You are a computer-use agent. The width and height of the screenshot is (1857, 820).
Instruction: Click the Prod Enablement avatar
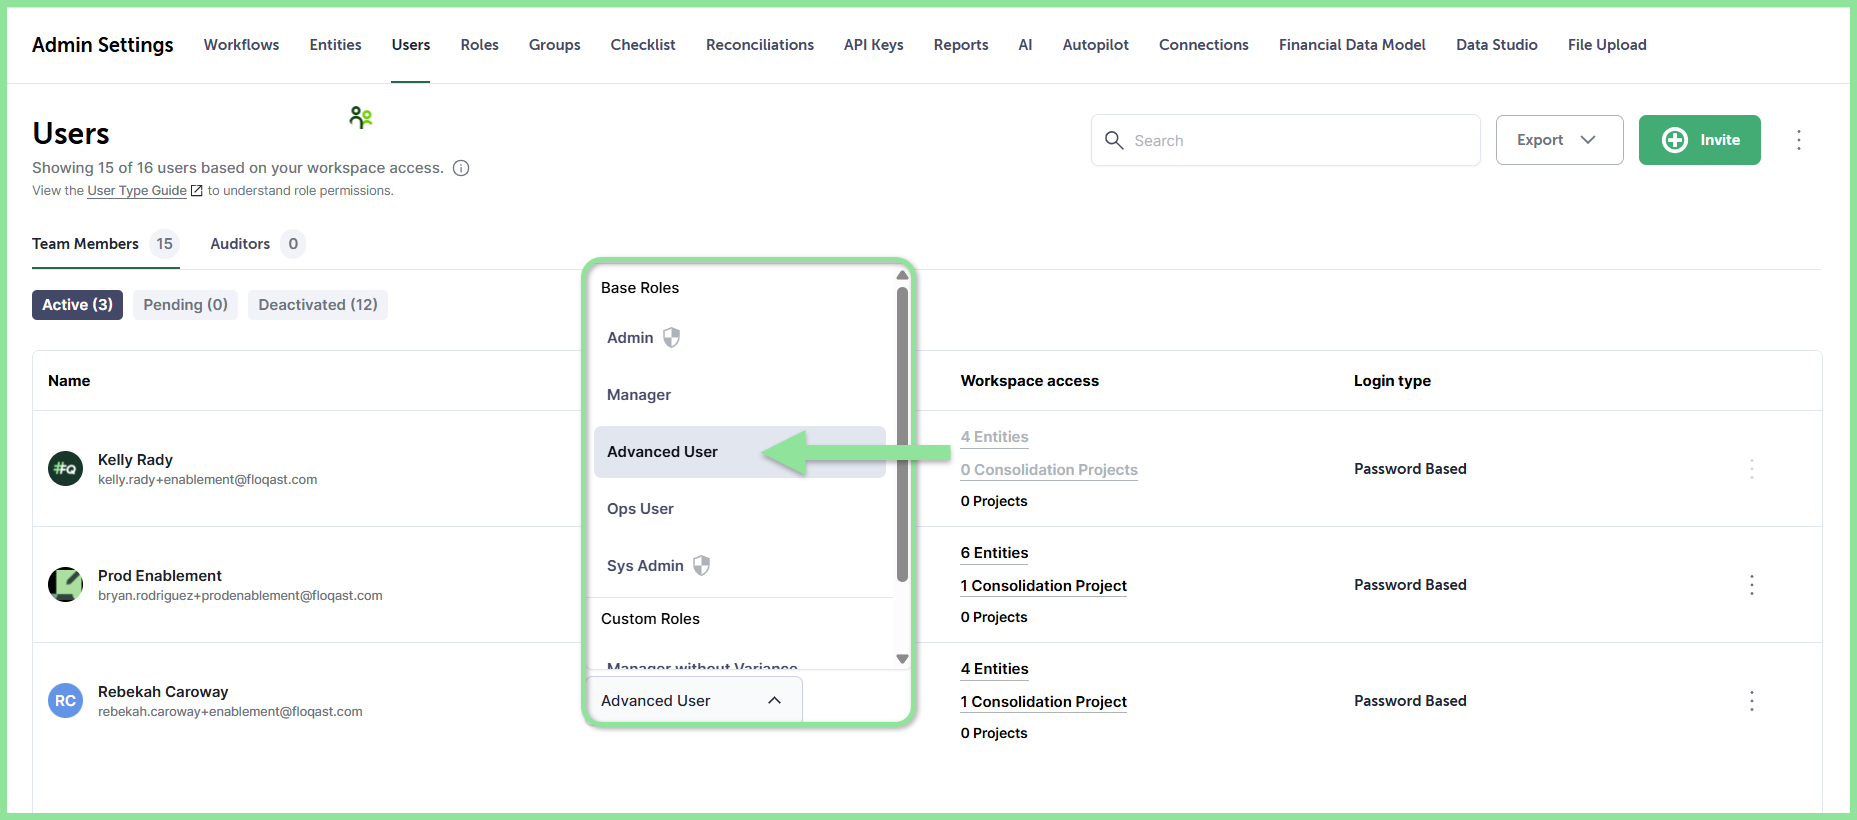pyautogui.click(x=66, y=584)
